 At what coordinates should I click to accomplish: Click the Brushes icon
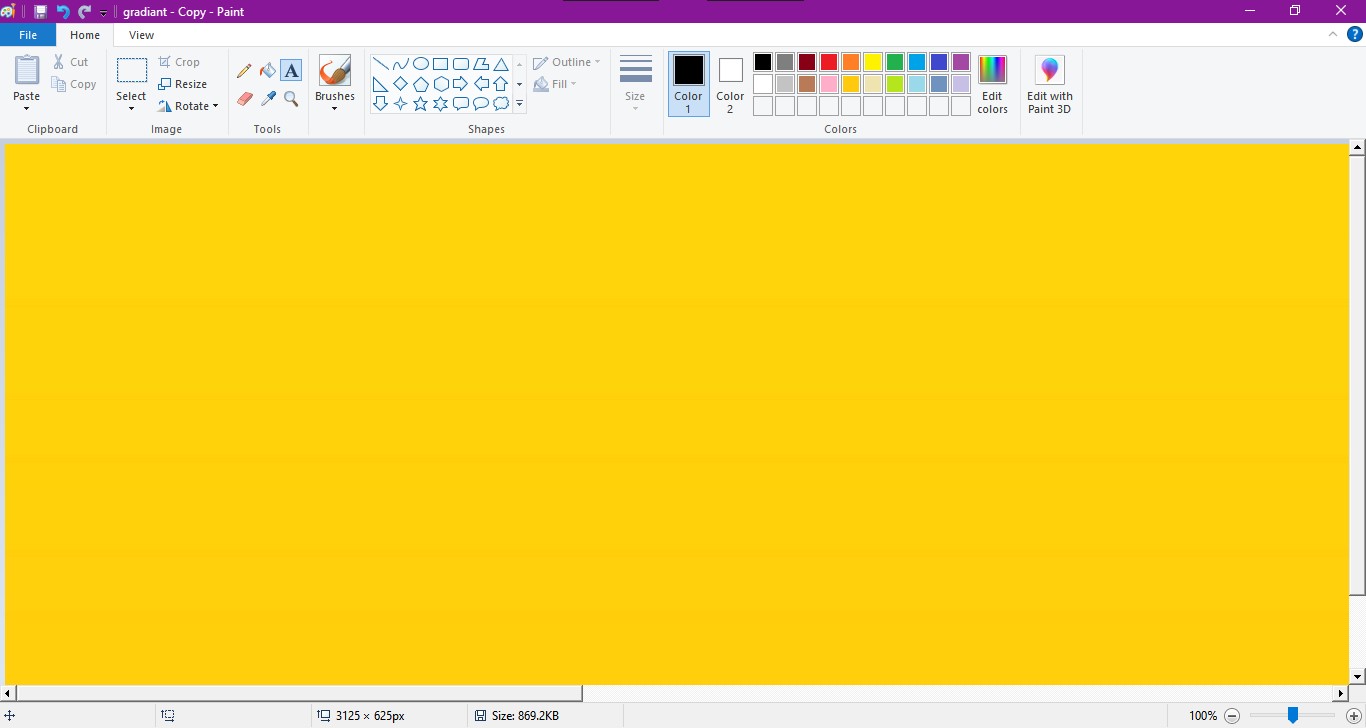334,71
